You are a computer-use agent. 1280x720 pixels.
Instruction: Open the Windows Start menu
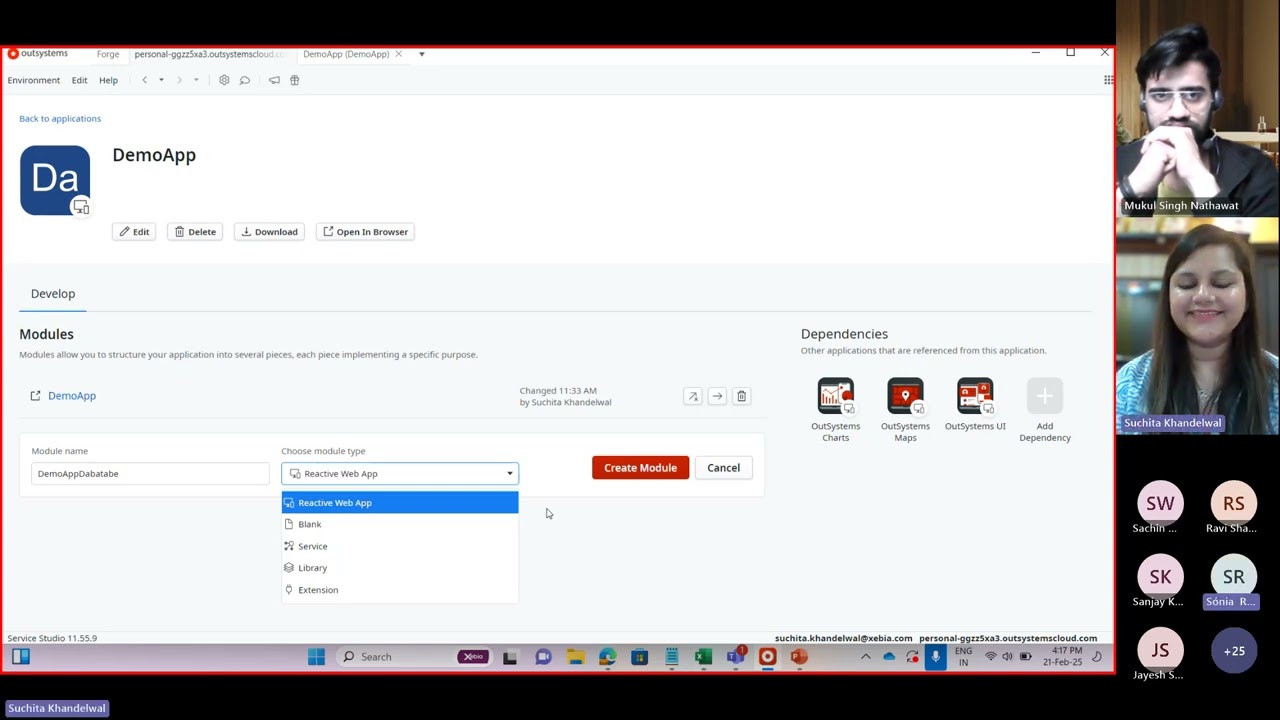click(316, 657)
